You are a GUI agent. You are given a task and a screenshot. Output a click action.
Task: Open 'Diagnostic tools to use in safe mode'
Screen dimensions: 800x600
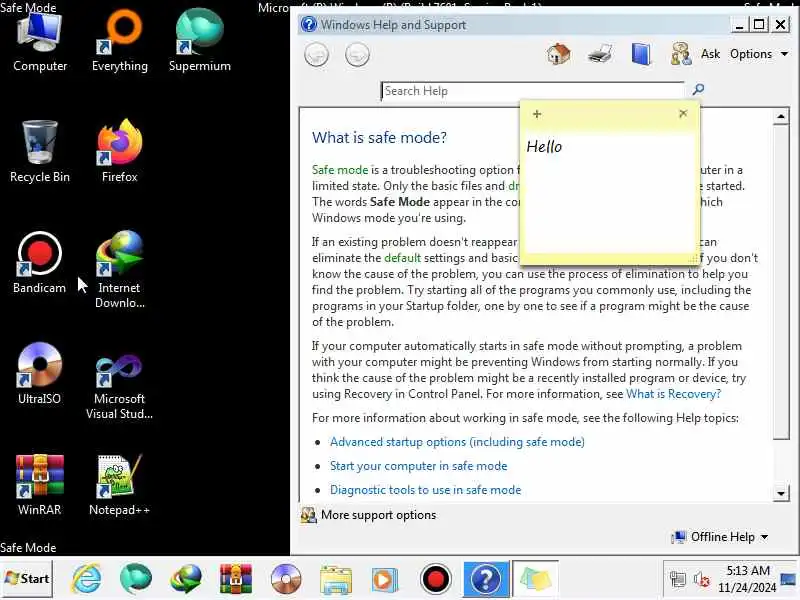coord(426,490)
